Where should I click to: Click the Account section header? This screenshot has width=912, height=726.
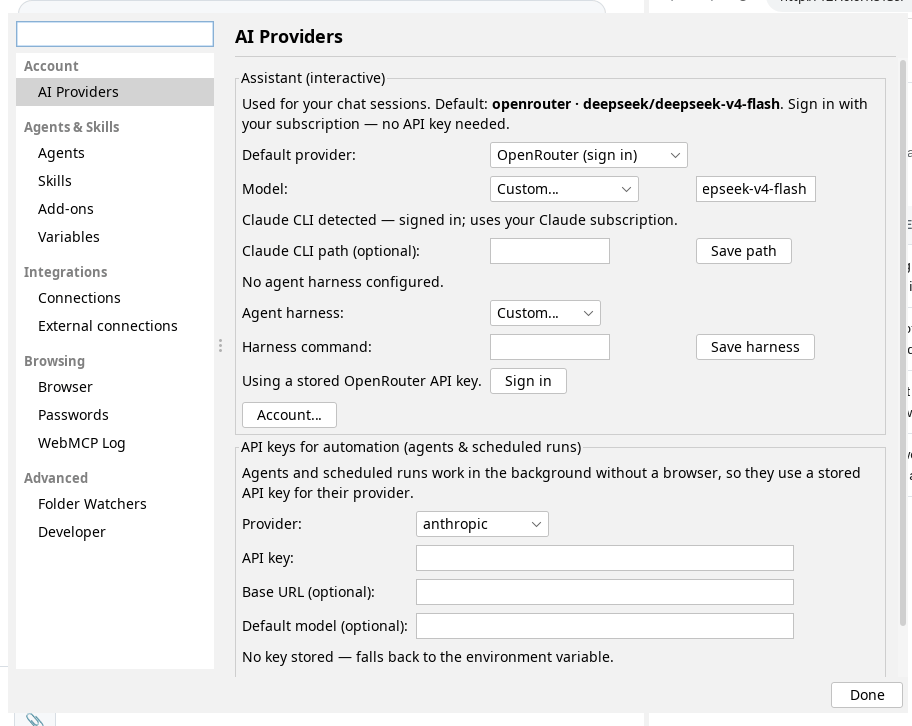coord(51,66)
